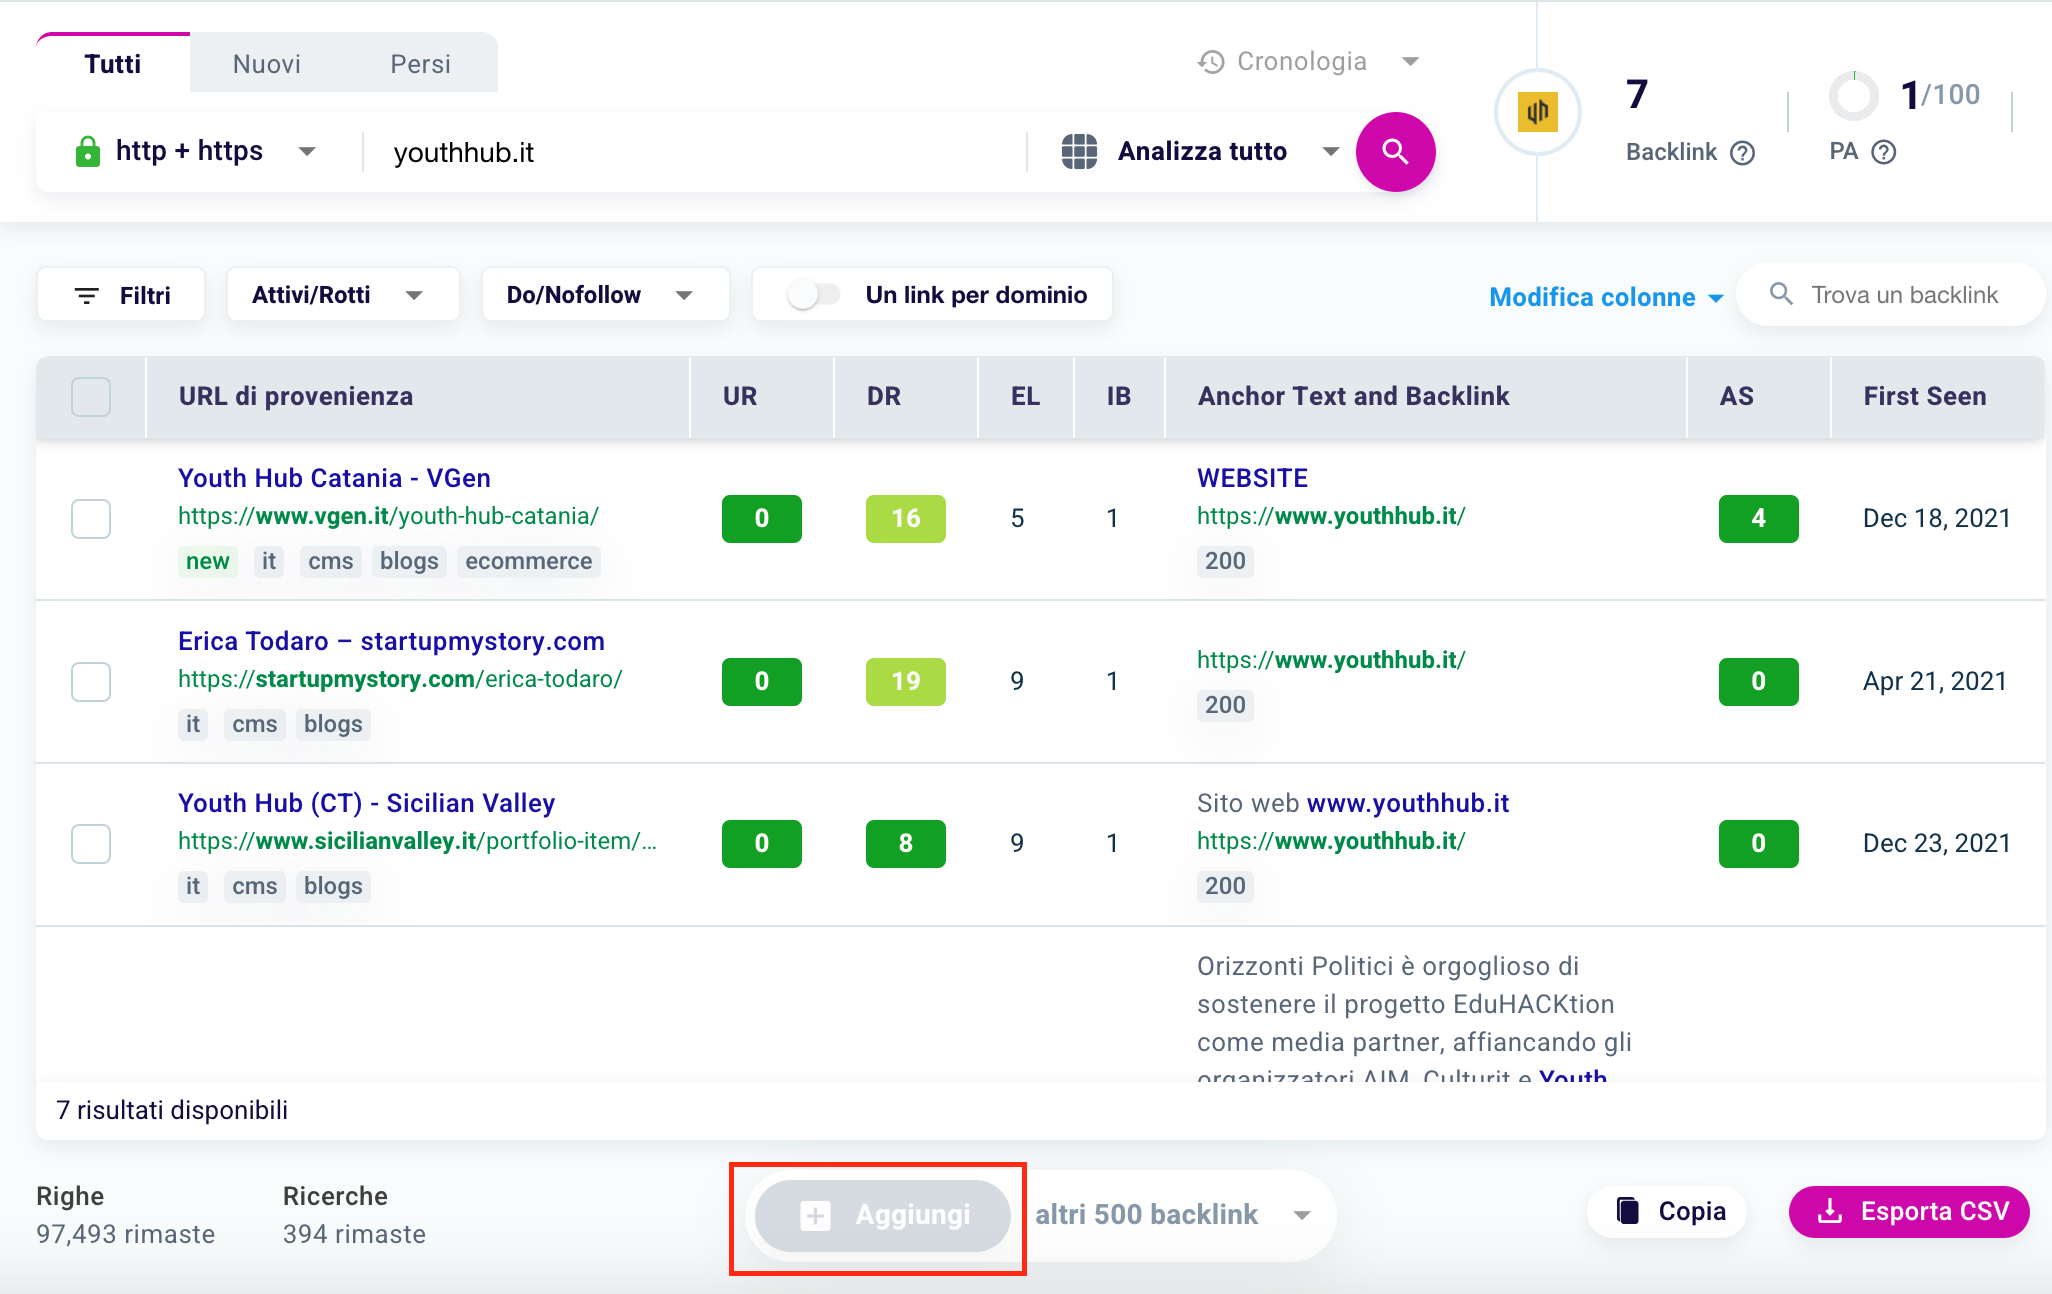2052x1294 pixels.
Task: Check the Youth Hub Catania row checkbox
Action: pyautogui.click(x=91, y=519)
